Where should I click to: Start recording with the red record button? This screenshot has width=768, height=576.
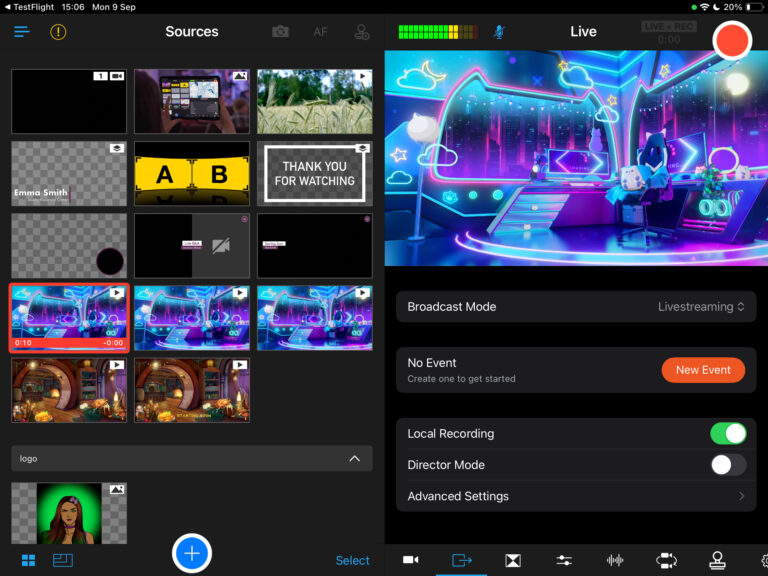tap(732, 41)
